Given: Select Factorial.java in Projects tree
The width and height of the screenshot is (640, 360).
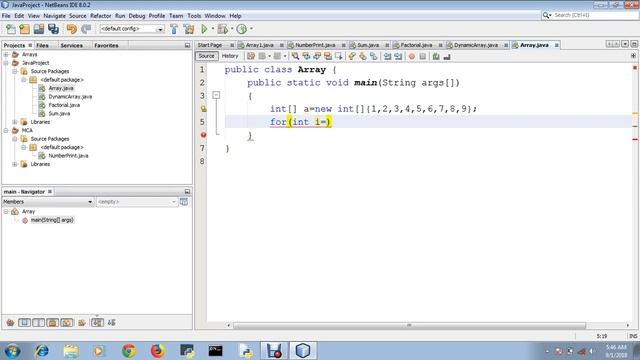Looking at the screenshot, I should tap(64, 105).
